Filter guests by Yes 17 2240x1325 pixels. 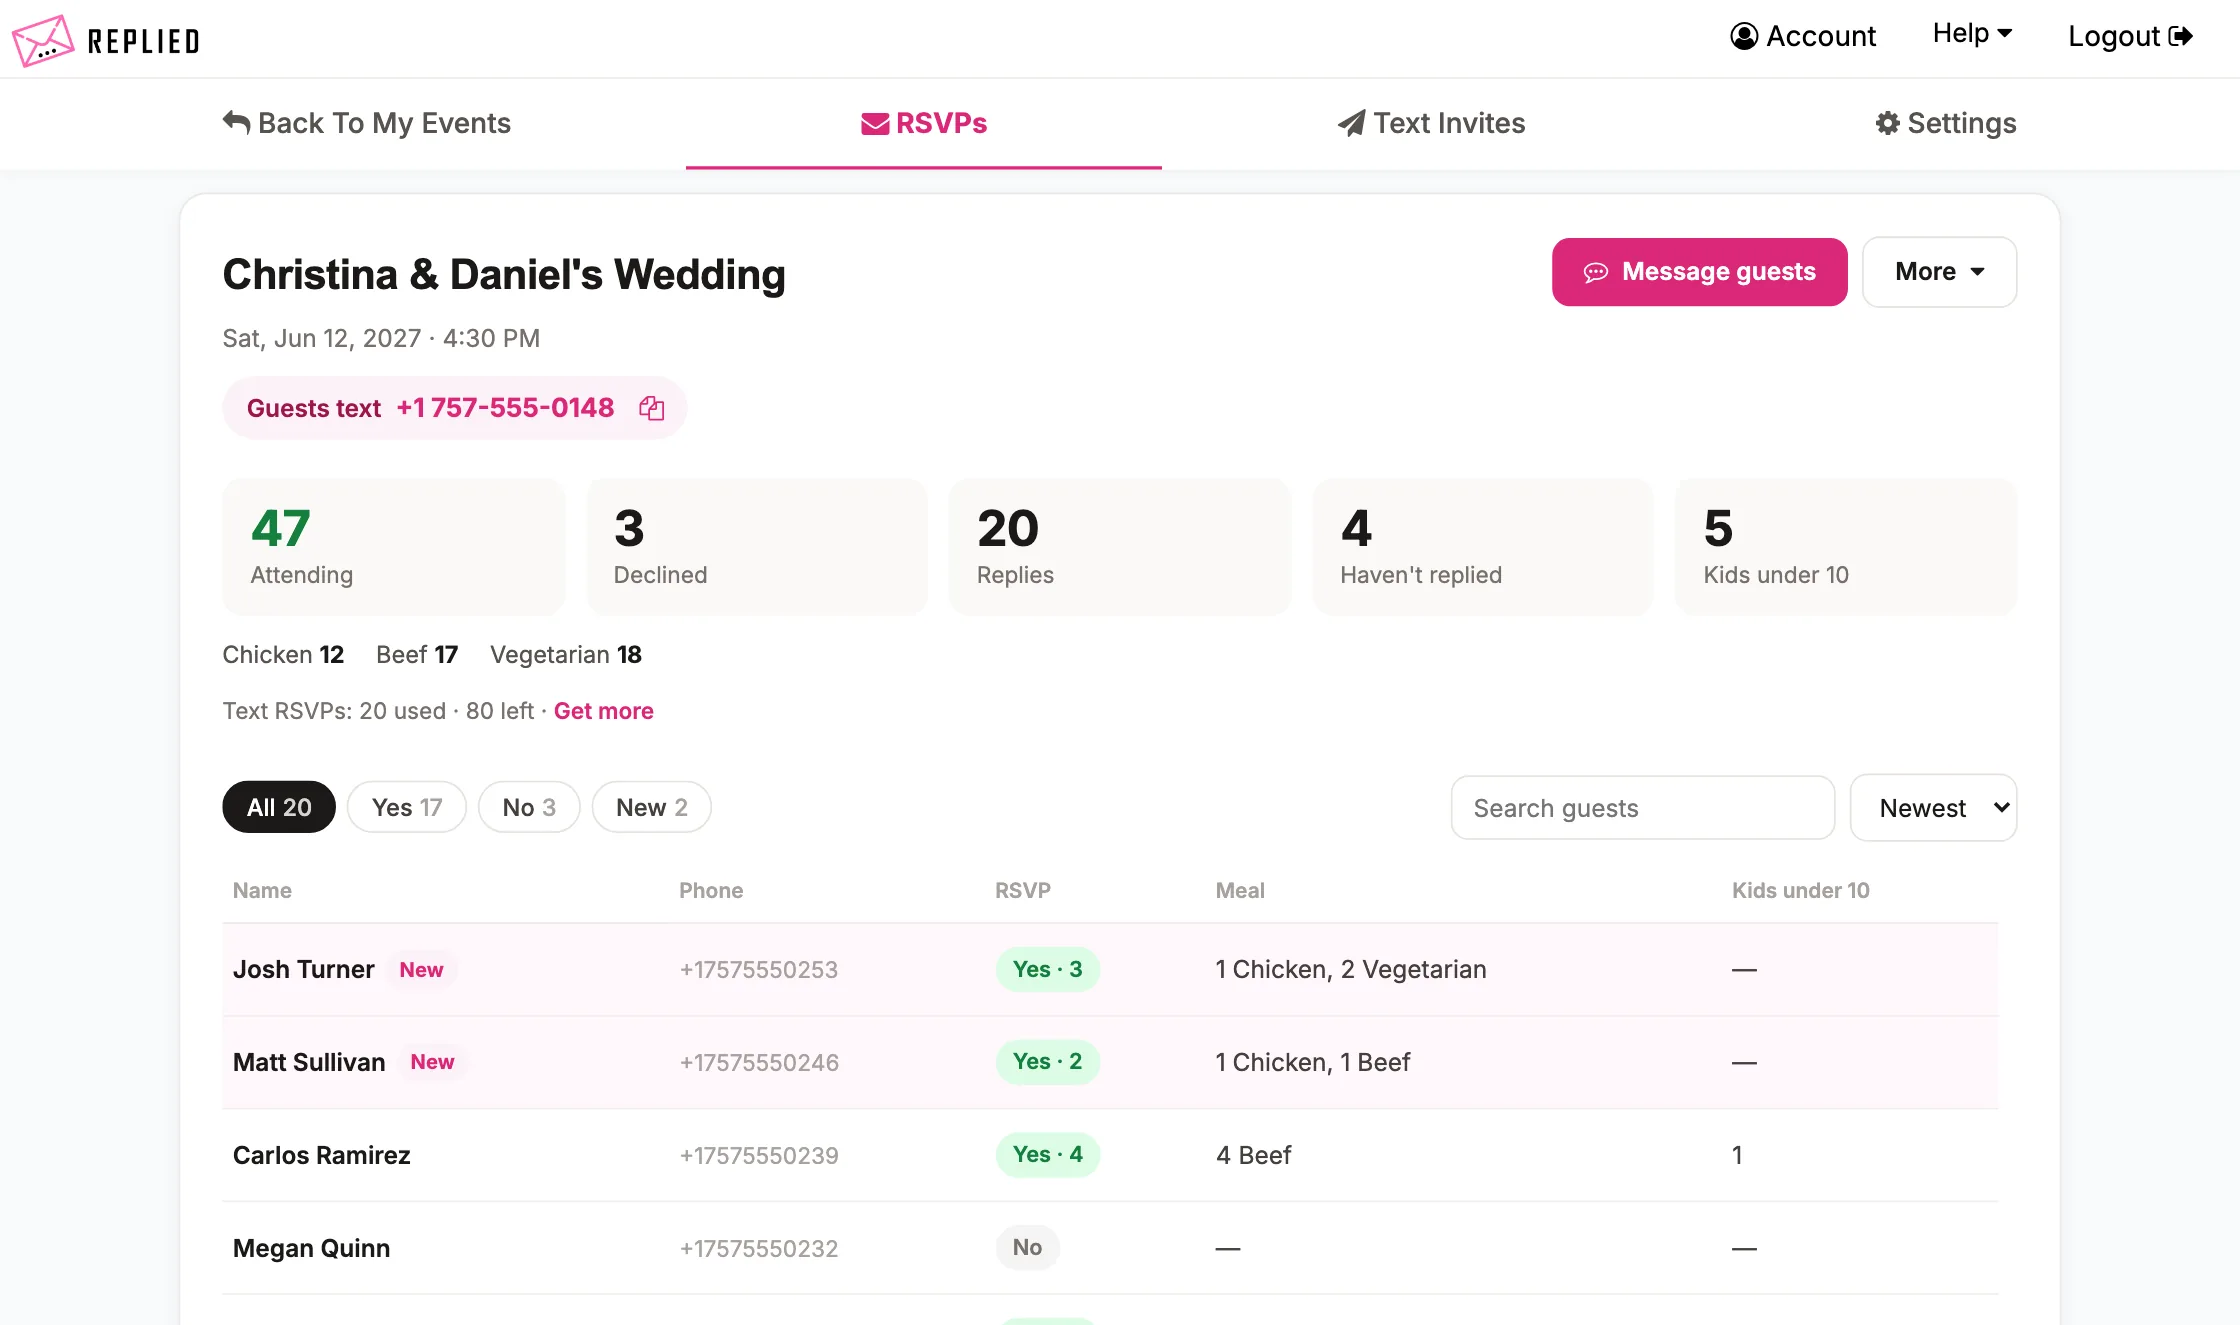coord(407,807)
